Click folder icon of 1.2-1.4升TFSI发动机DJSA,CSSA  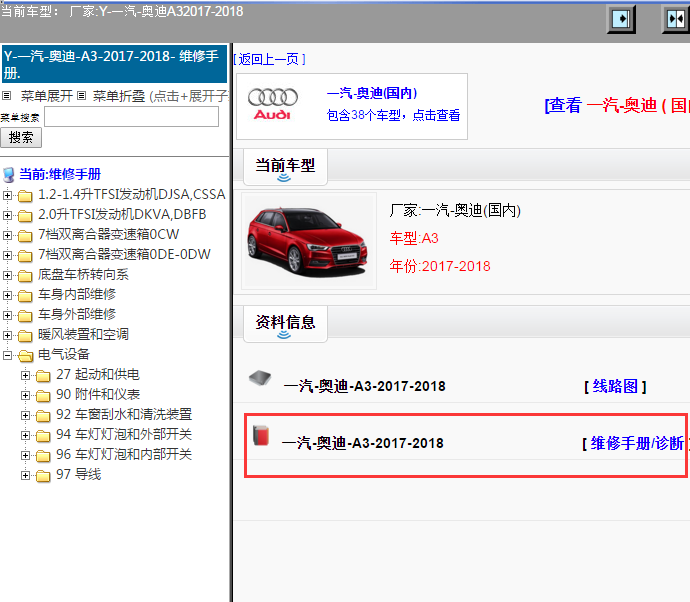click(25, 195)
